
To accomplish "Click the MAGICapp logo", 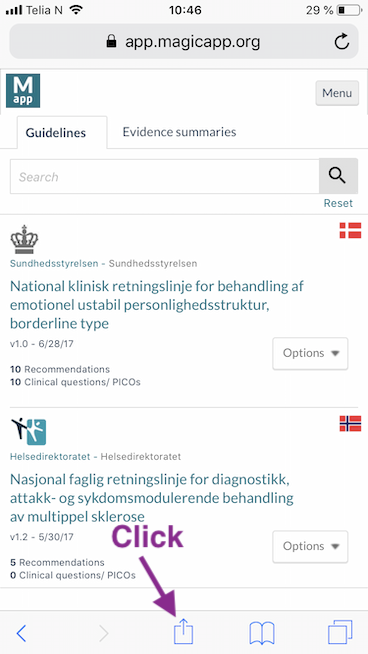I will coord(23,91).
